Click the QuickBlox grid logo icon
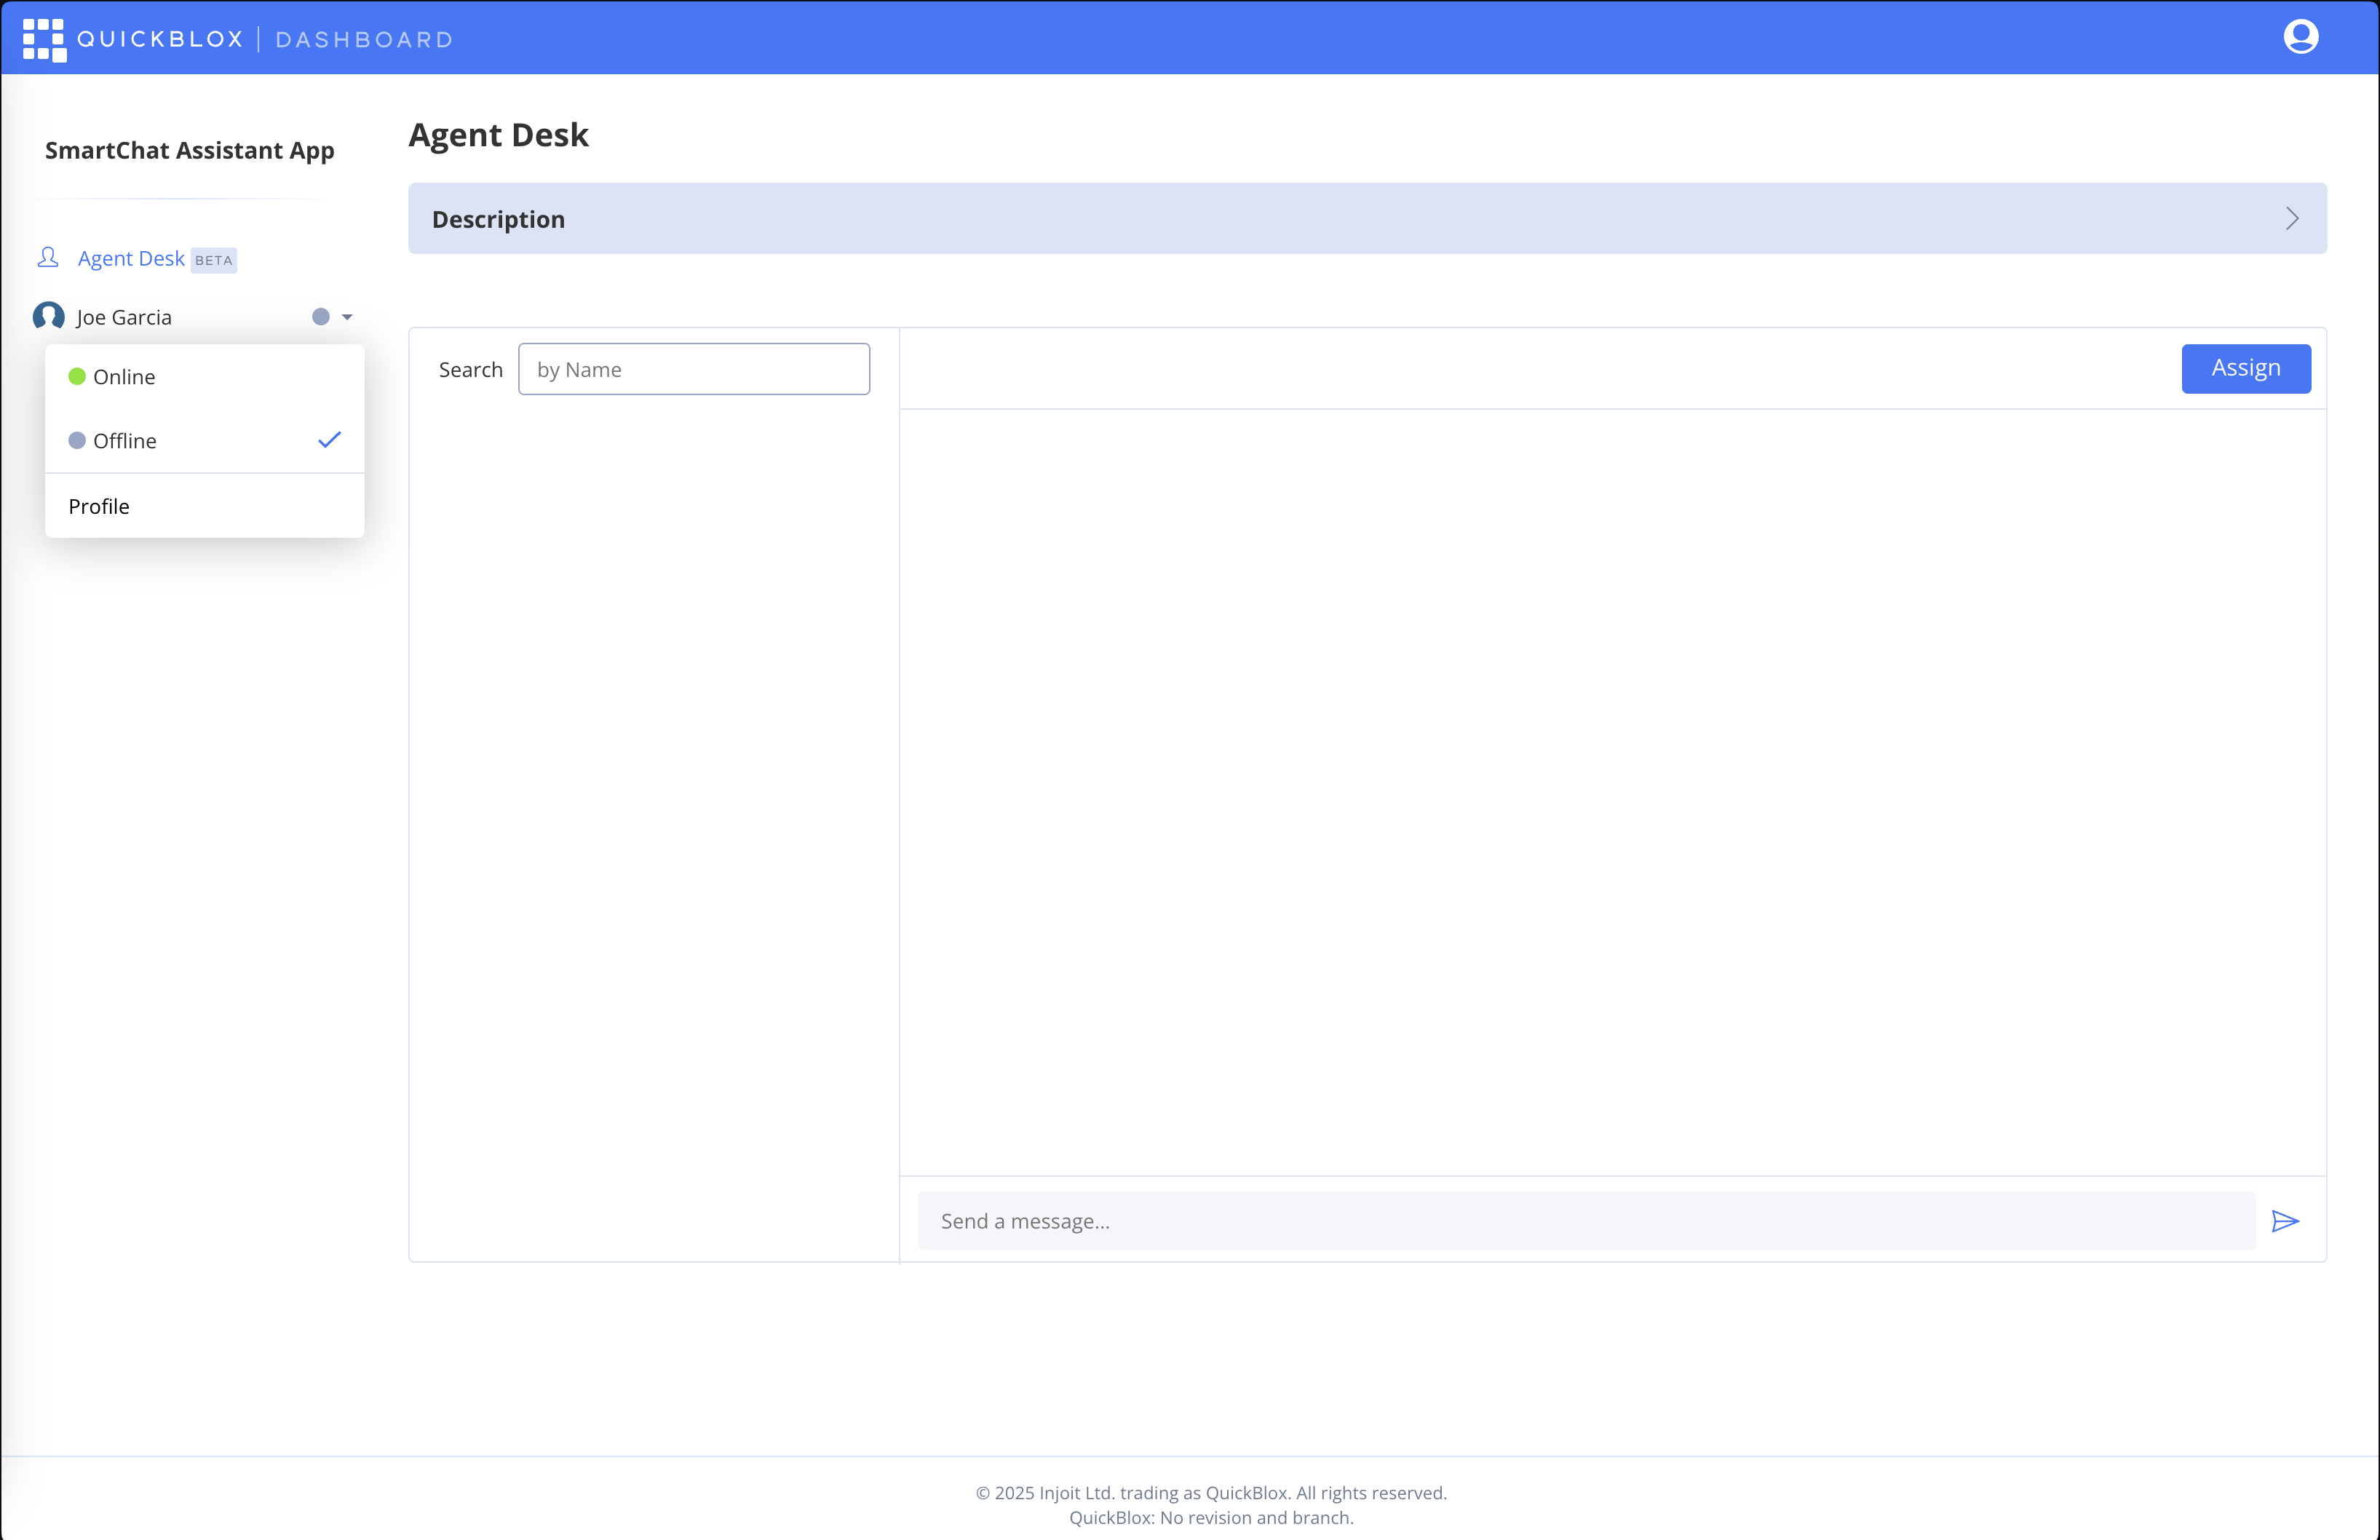2380x1540 pixels. click(x=44, y=39)
